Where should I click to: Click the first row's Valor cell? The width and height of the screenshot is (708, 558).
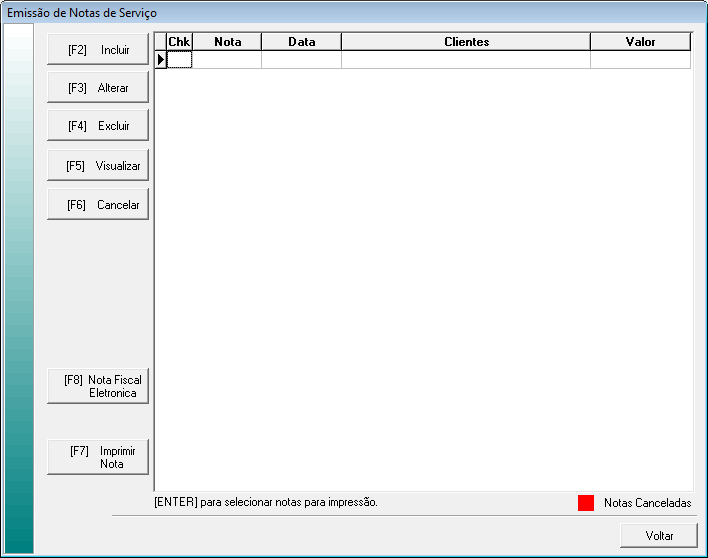pos(640,60)
